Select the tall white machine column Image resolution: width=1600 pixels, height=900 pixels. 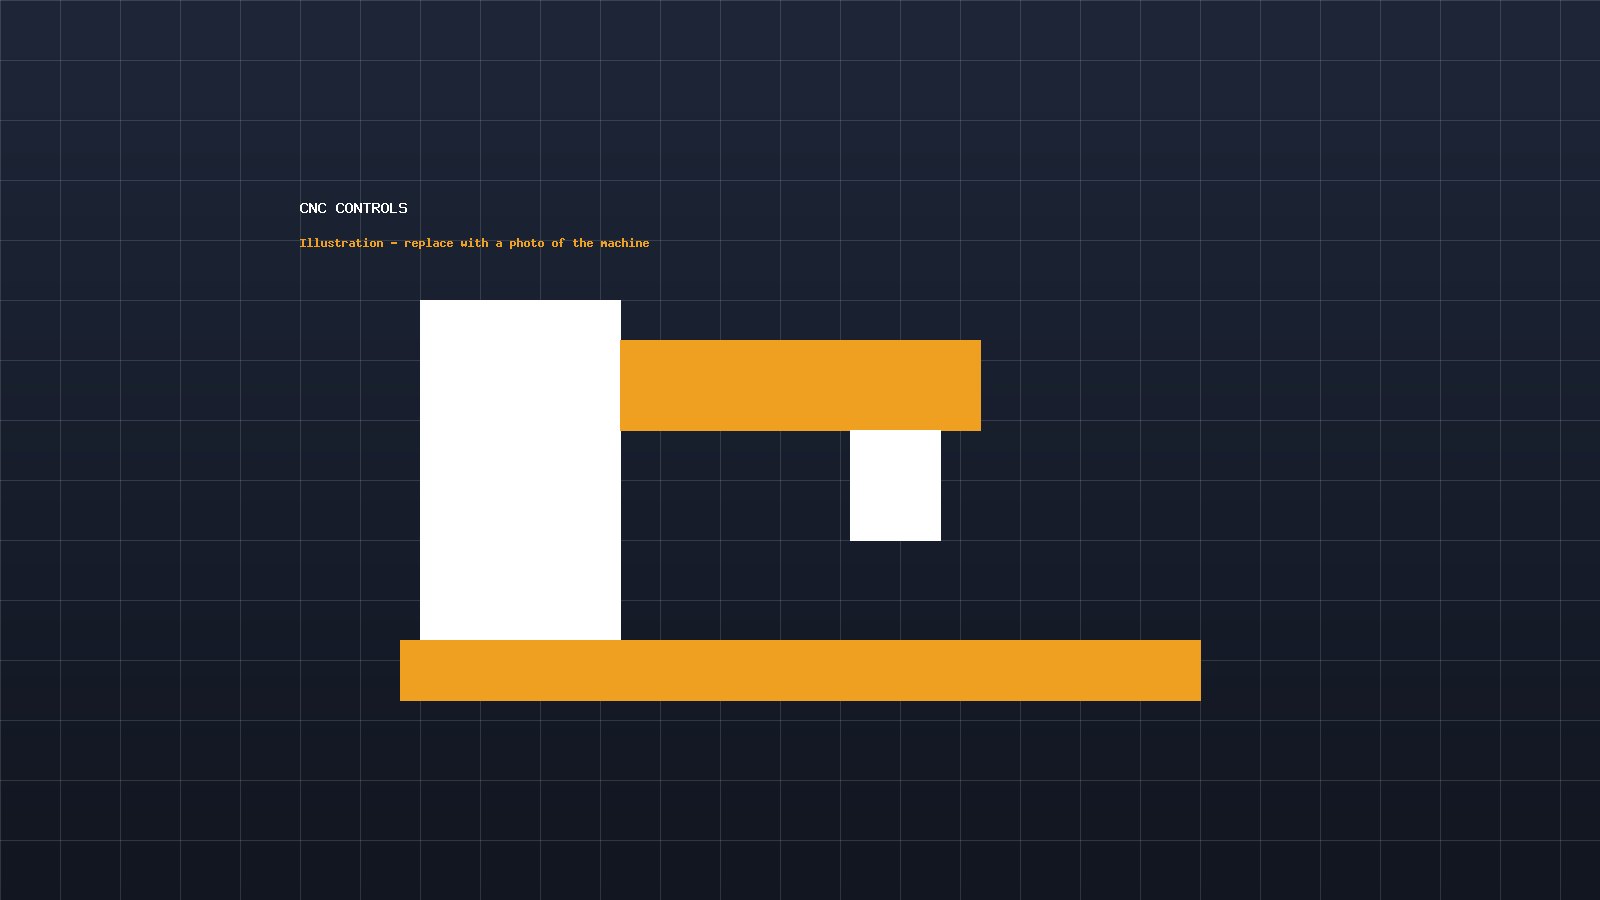coord(520,470)
